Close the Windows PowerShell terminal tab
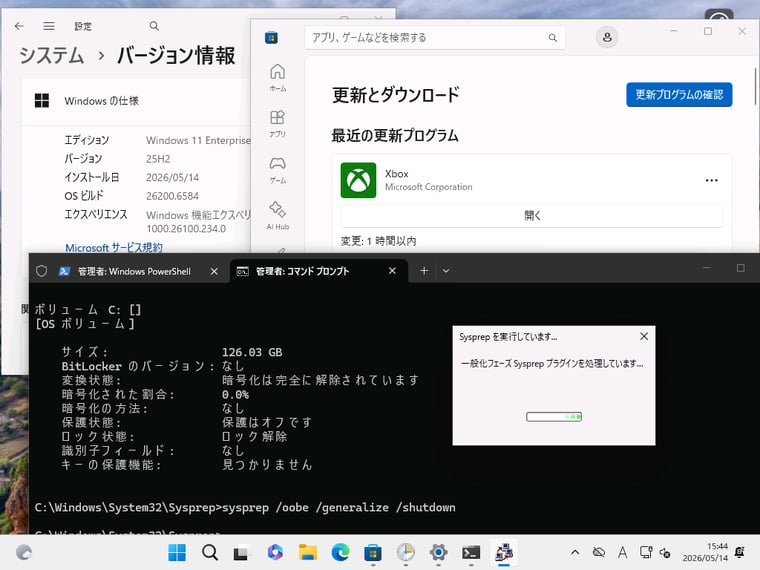The width and height of the screenshot is (760, 570). pyautogui.click(x=214, y=271)
